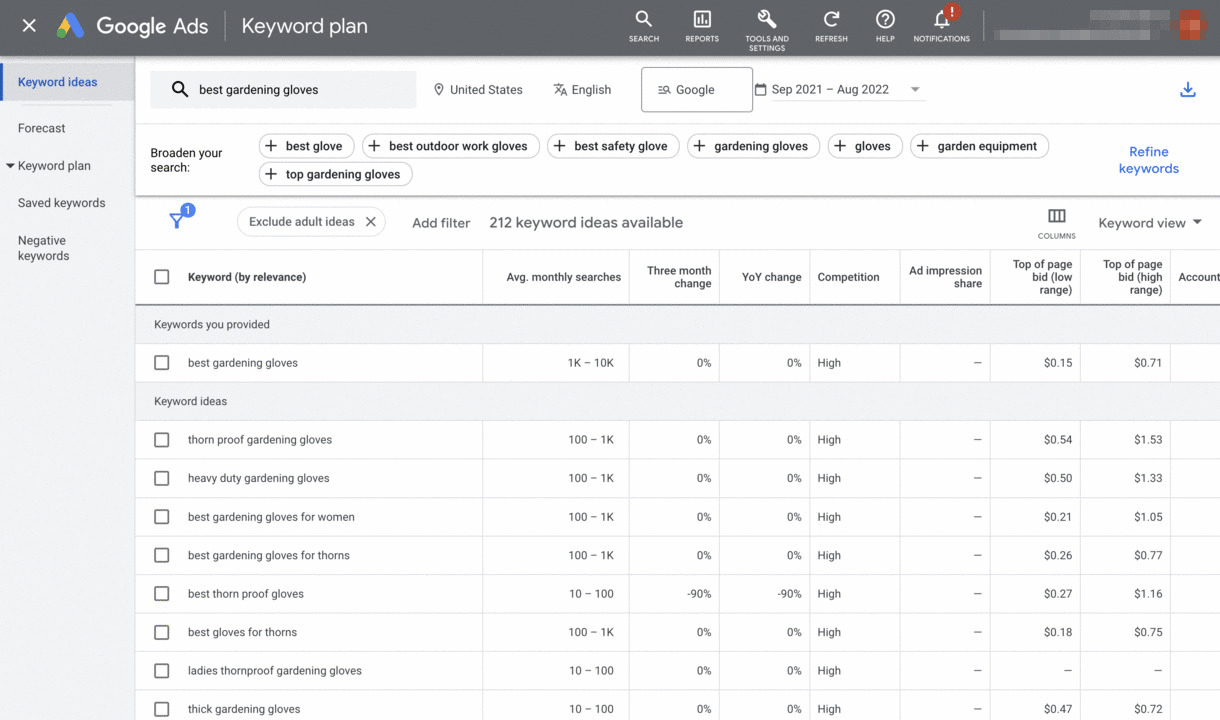This screenshot has width=1220, height=720.
Task: Sort by YoY change column header
Action: pos(772,277)
